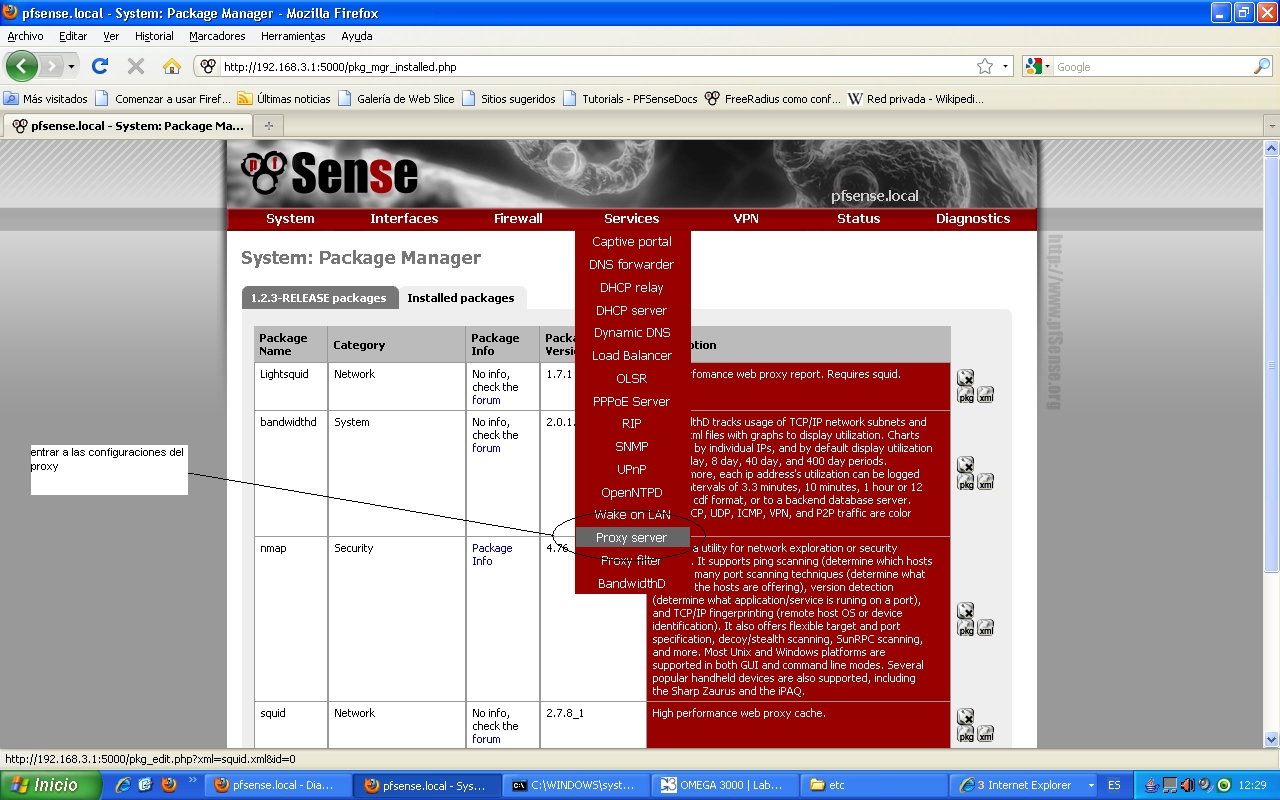Image resolution: width=1280 pixels, height=800 pixels.
Task: Click the search magnifier icon in Google box
Action: click(1262, 67)
